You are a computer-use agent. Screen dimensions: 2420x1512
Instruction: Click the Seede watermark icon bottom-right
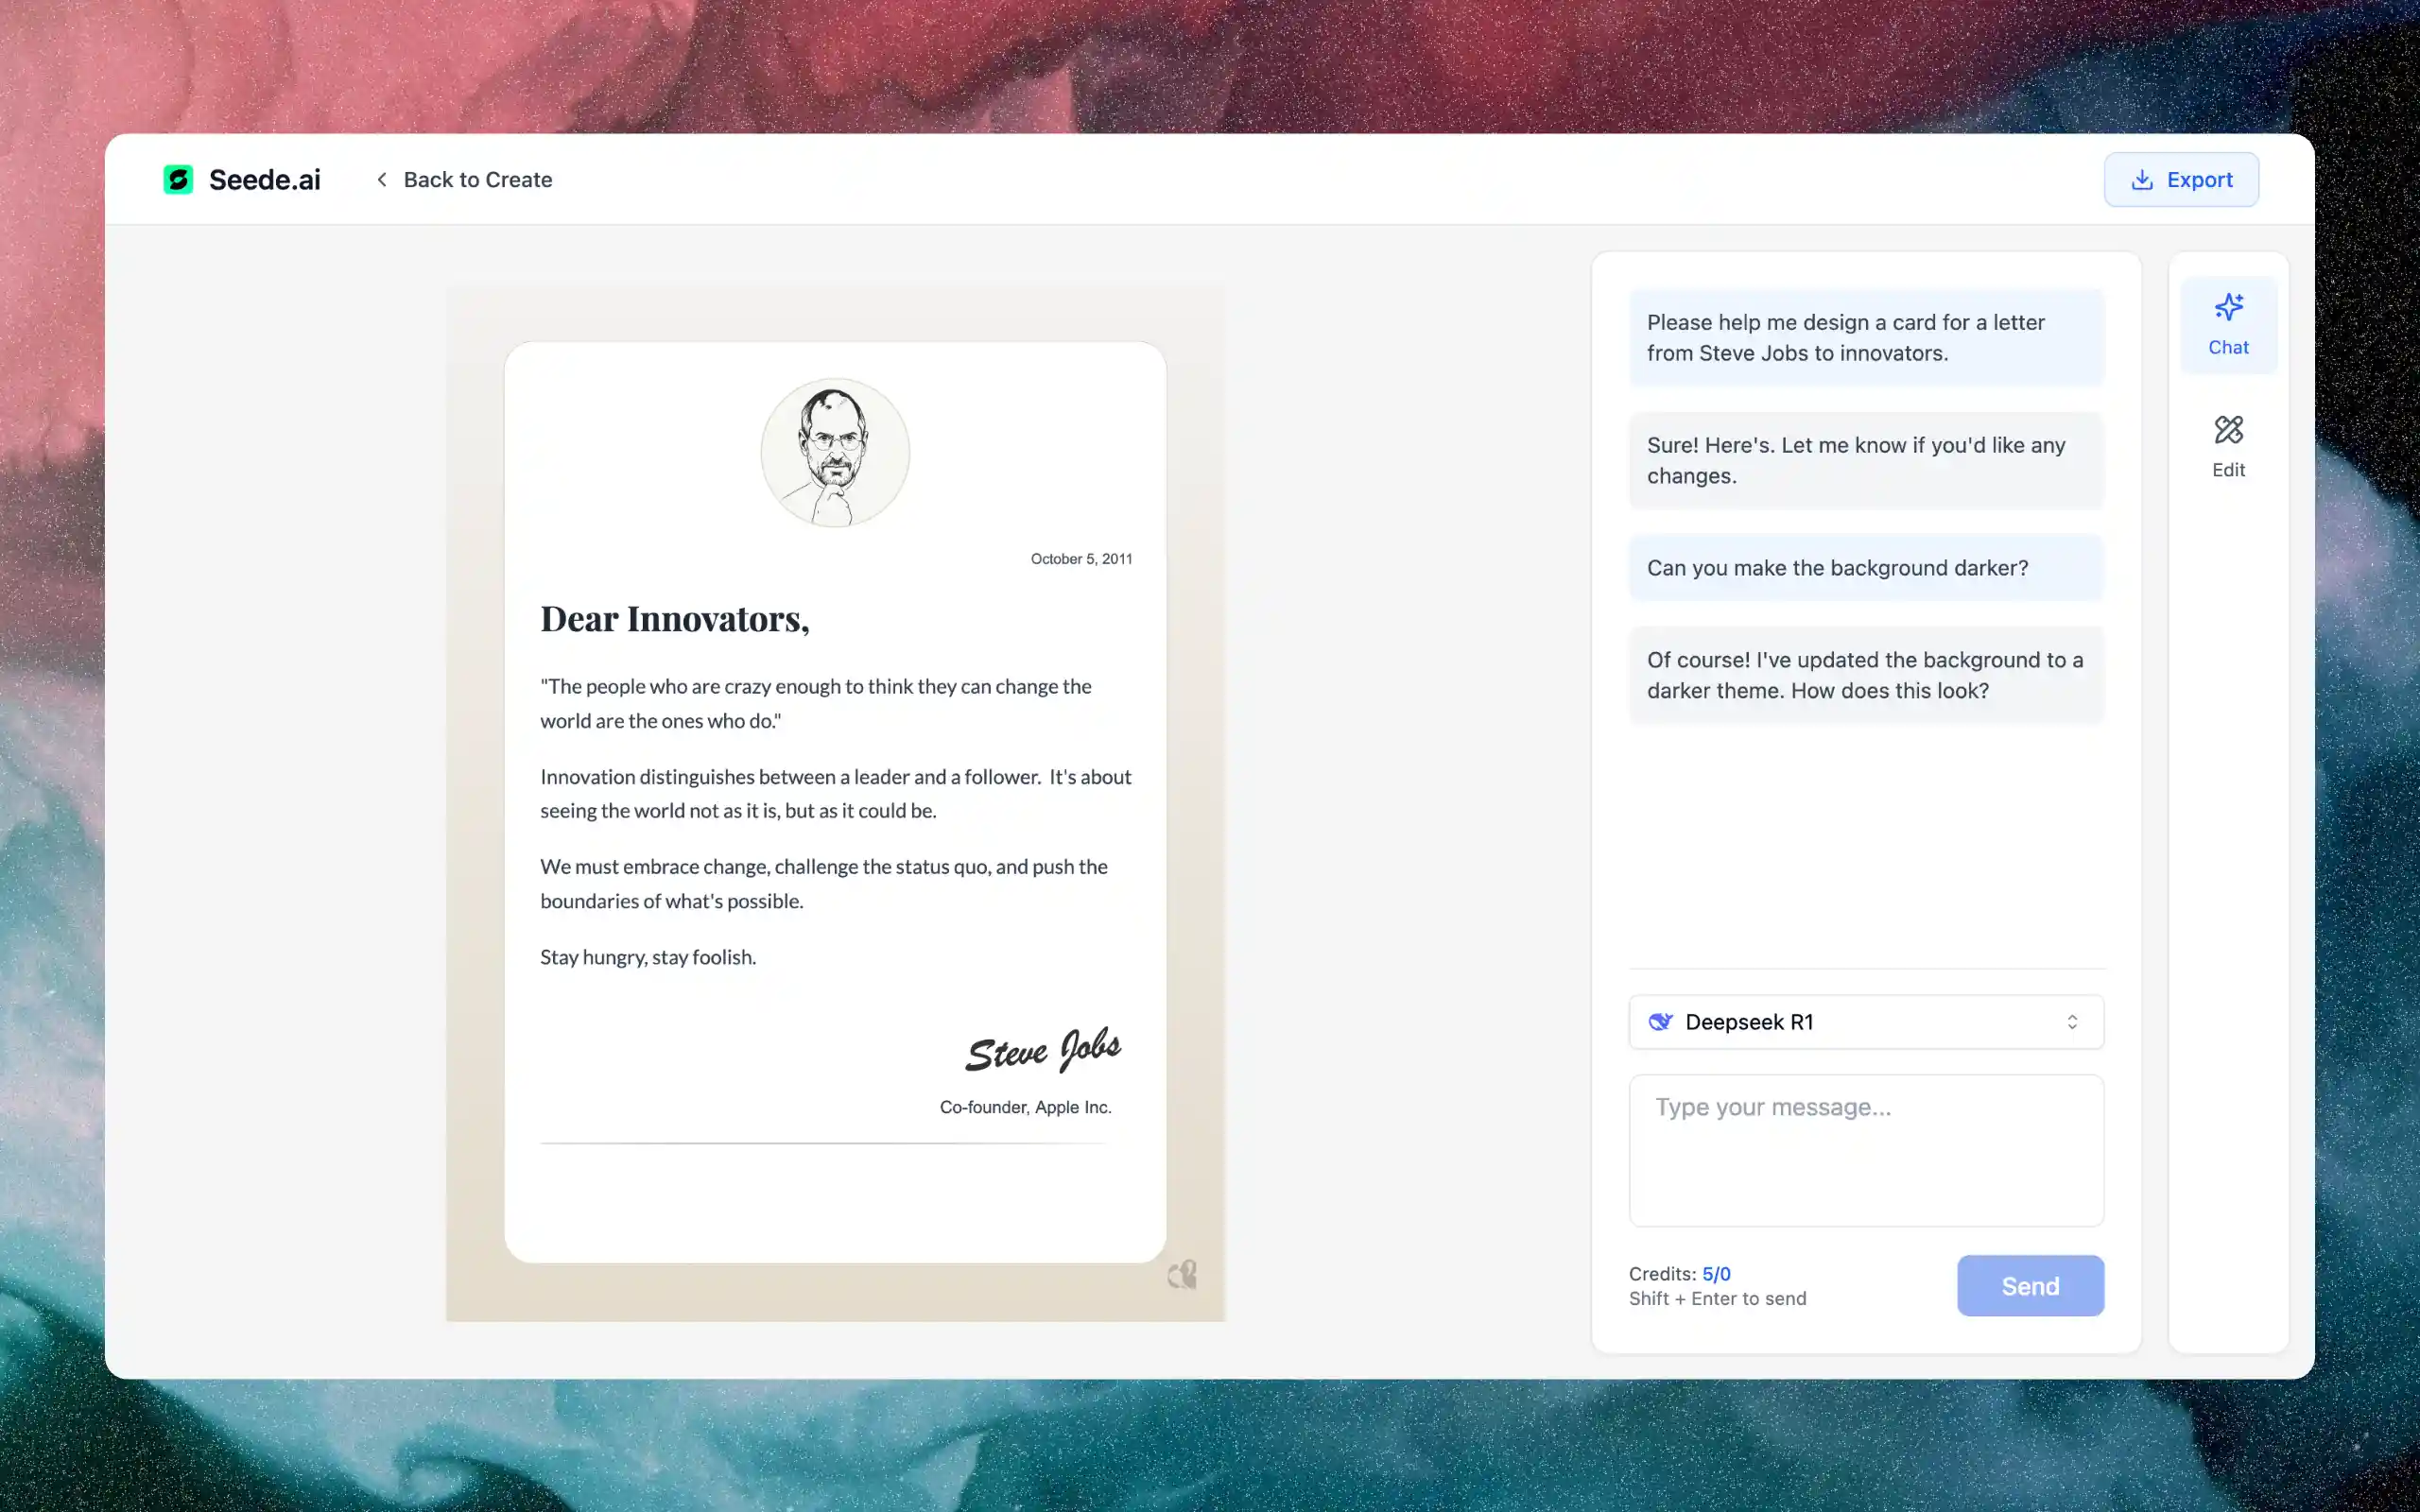[x=1182, y=1275]
